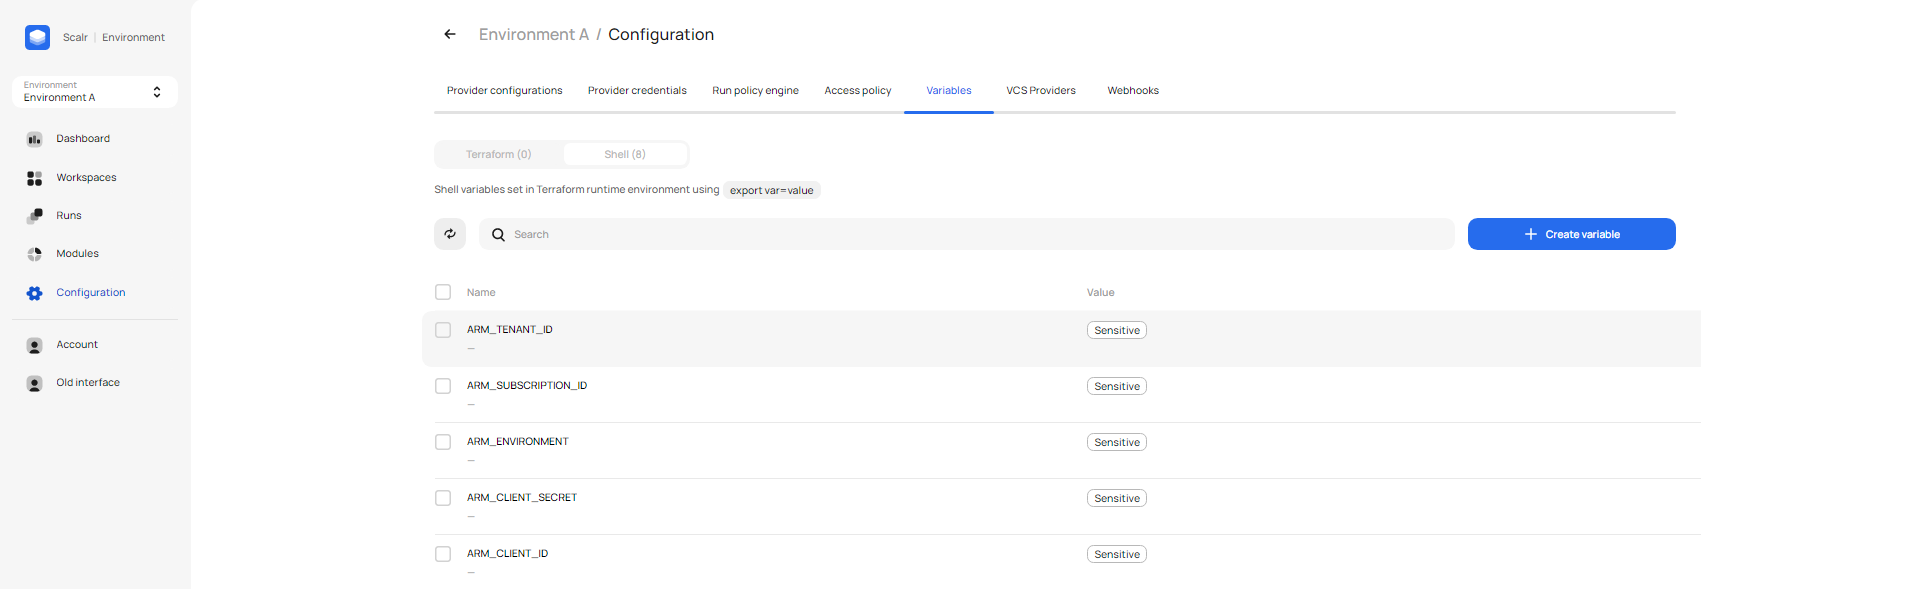
Task: Switch to Run policy engine tab
Action: click(x=755, y=91)
